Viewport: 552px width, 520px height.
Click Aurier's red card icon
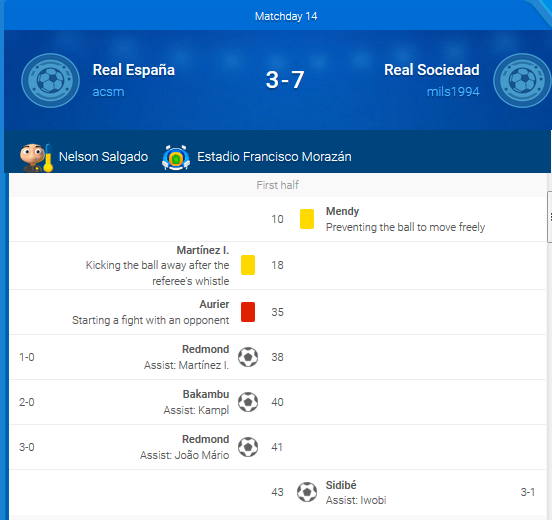tap(248, 312)
